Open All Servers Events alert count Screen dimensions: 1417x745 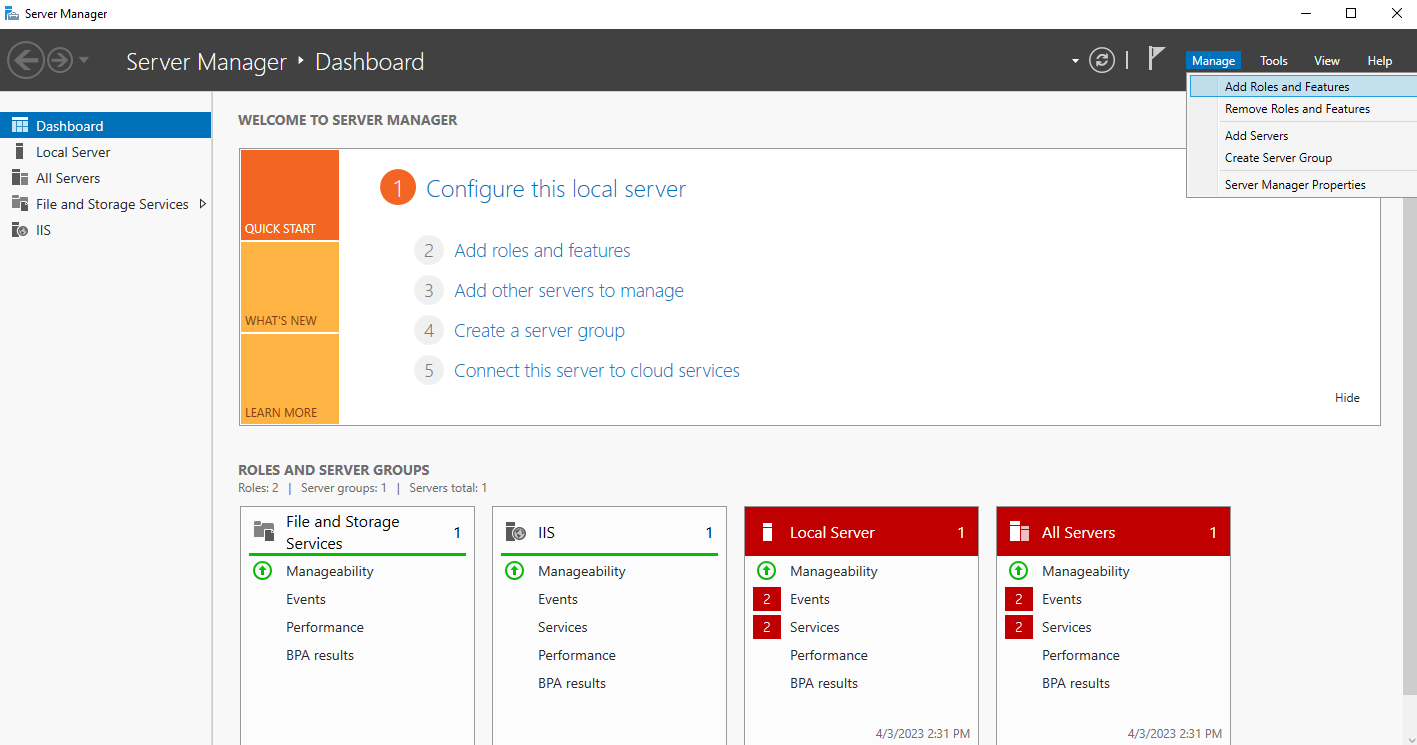point(1019,599)
